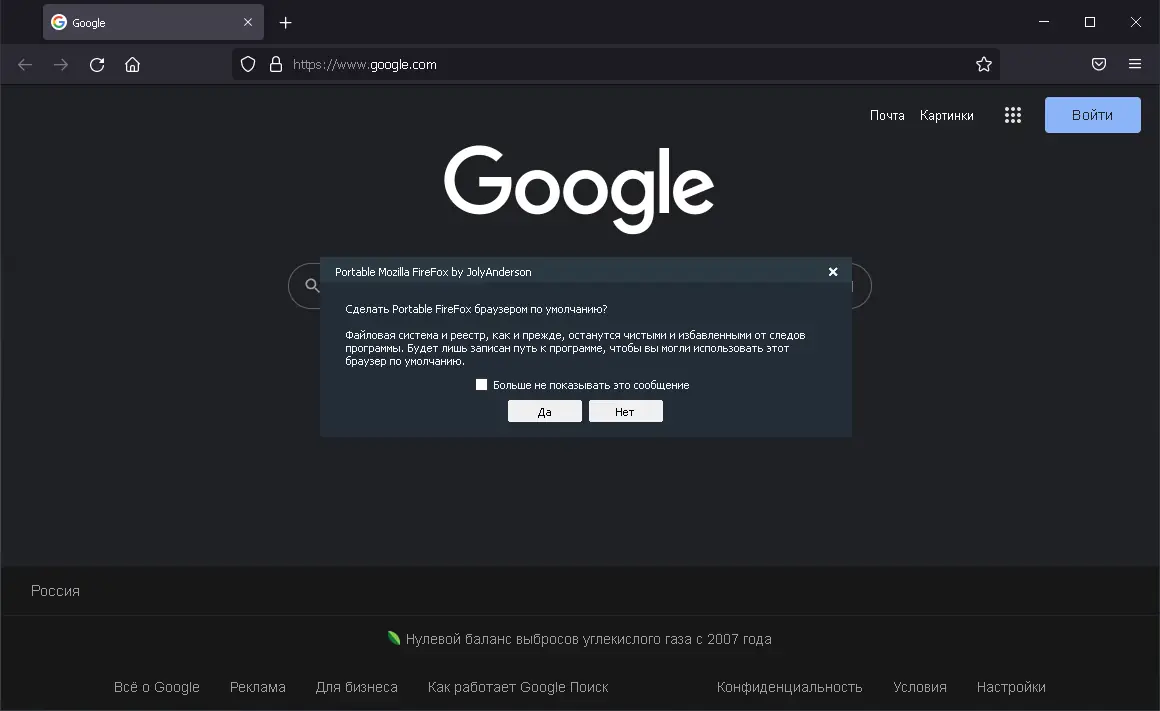Open tracking protection shield icon

click(x=248, y=64)
